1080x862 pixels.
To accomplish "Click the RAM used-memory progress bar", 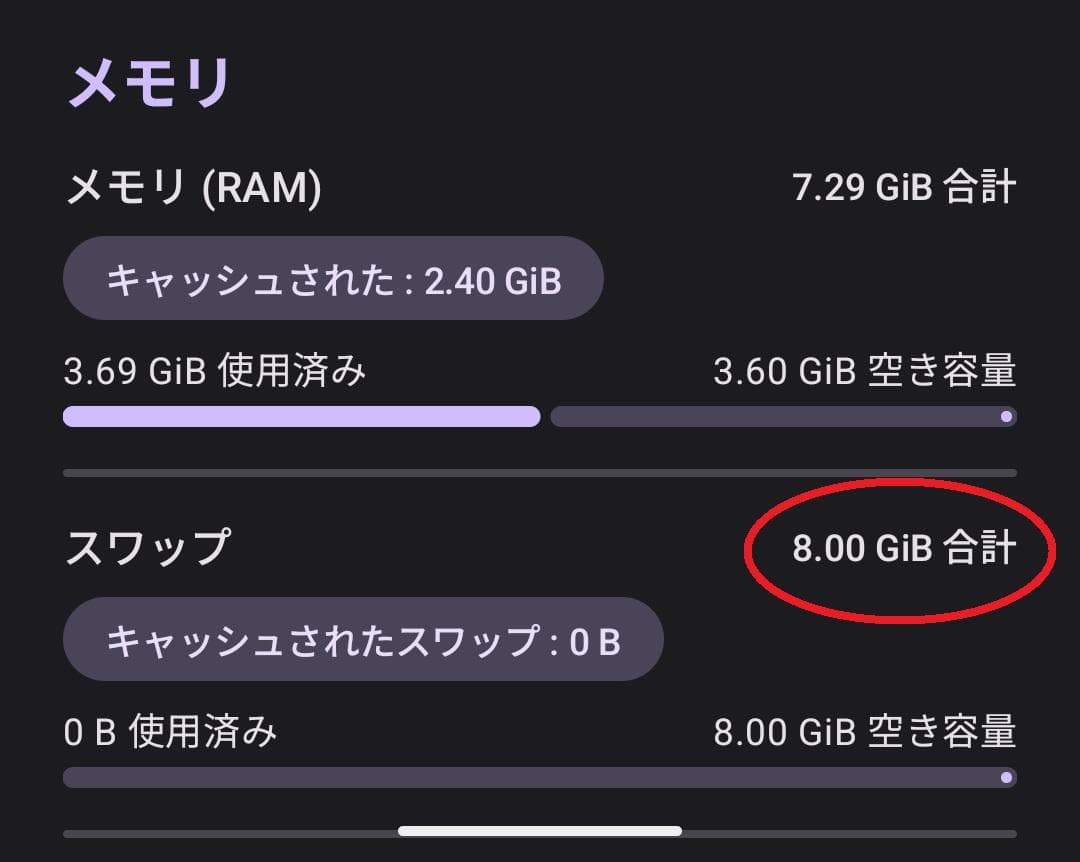I will (x=300, y=416).
